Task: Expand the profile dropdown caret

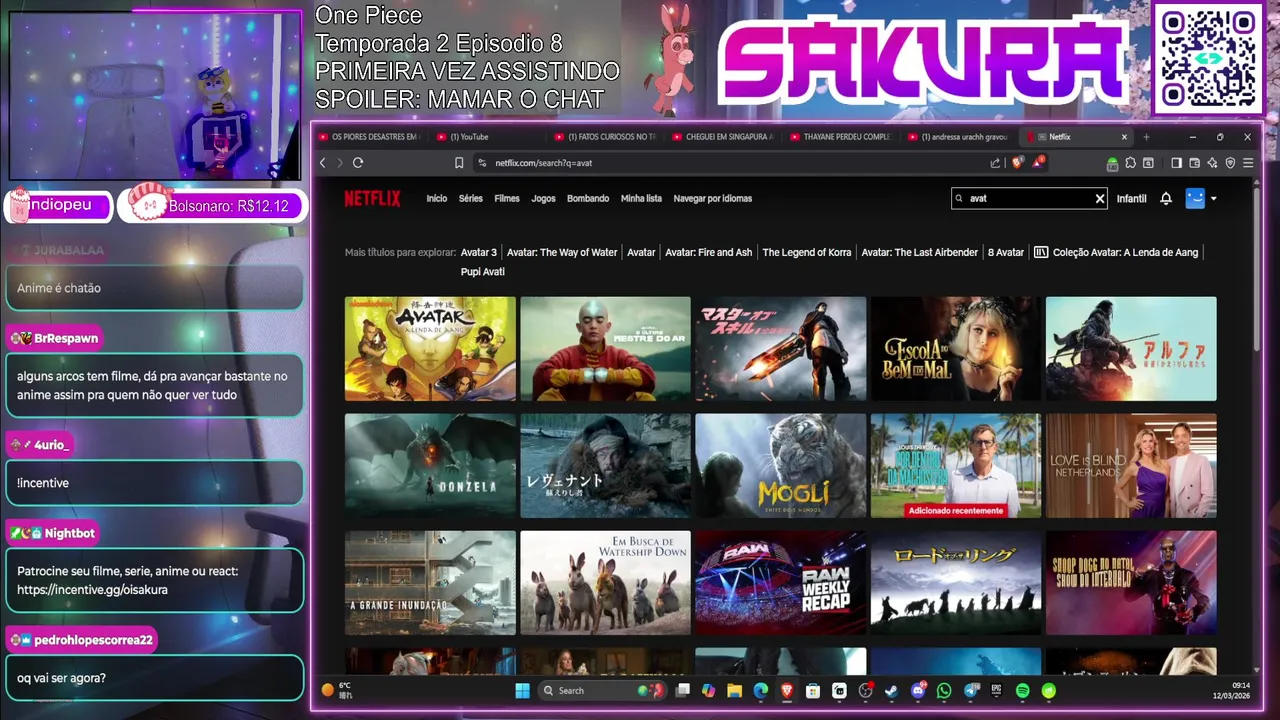Action: tap(1213, 198)
